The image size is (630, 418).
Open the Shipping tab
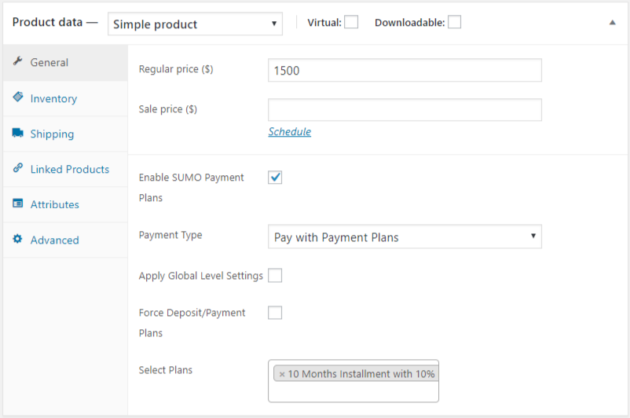pos(65,134)
